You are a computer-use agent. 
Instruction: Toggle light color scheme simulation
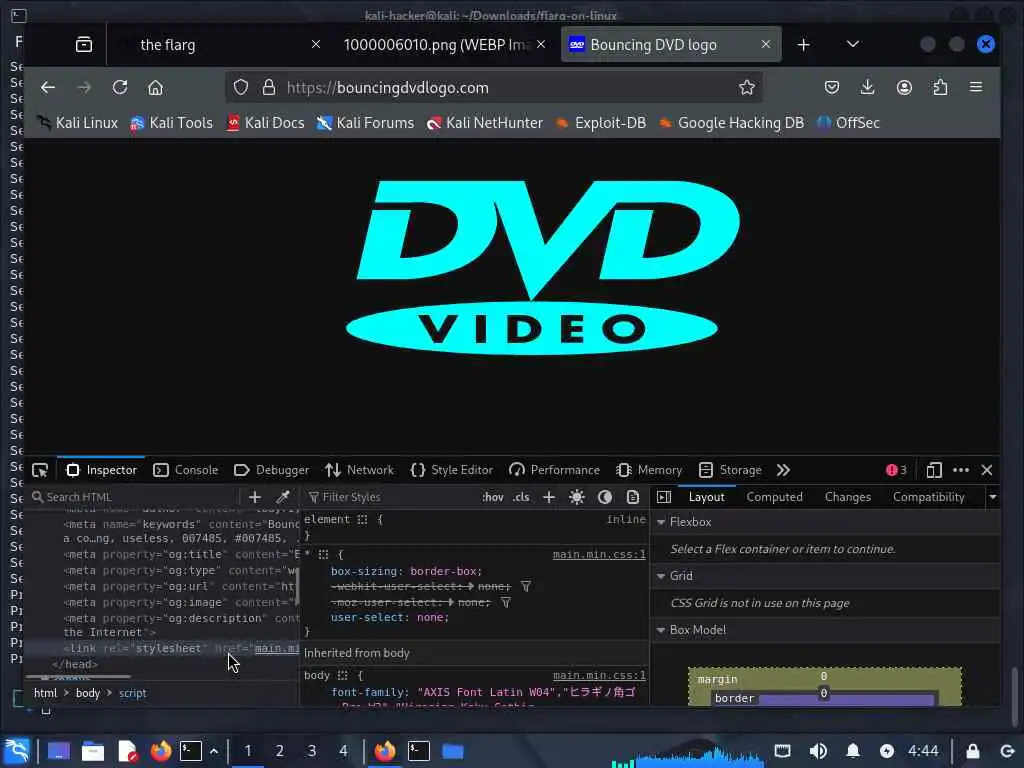point(577,497)
